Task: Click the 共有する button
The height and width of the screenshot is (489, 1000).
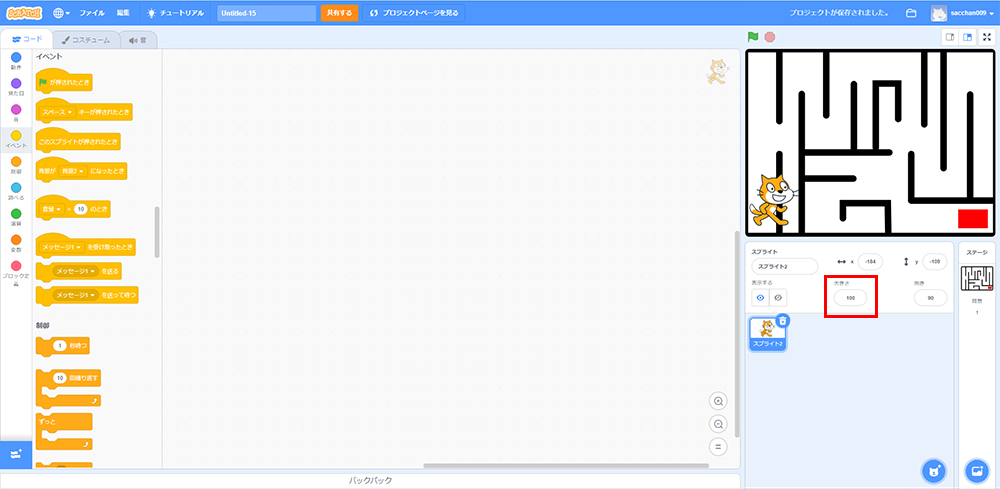Action: (339, 13)
